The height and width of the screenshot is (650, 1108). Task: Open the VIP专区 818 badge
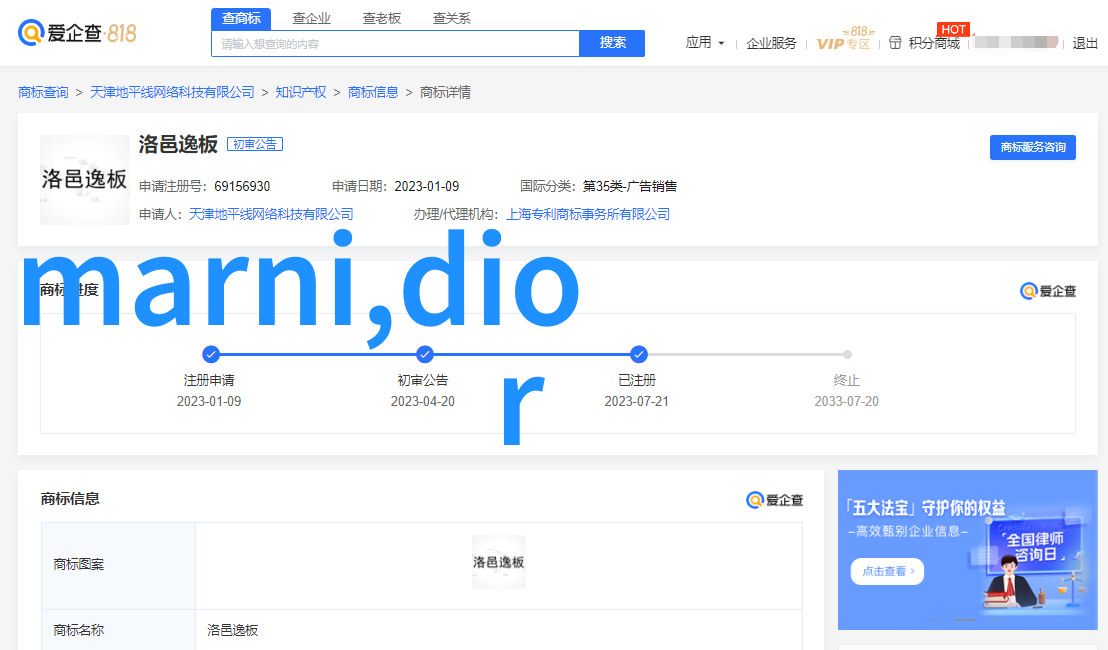[843, 41]
